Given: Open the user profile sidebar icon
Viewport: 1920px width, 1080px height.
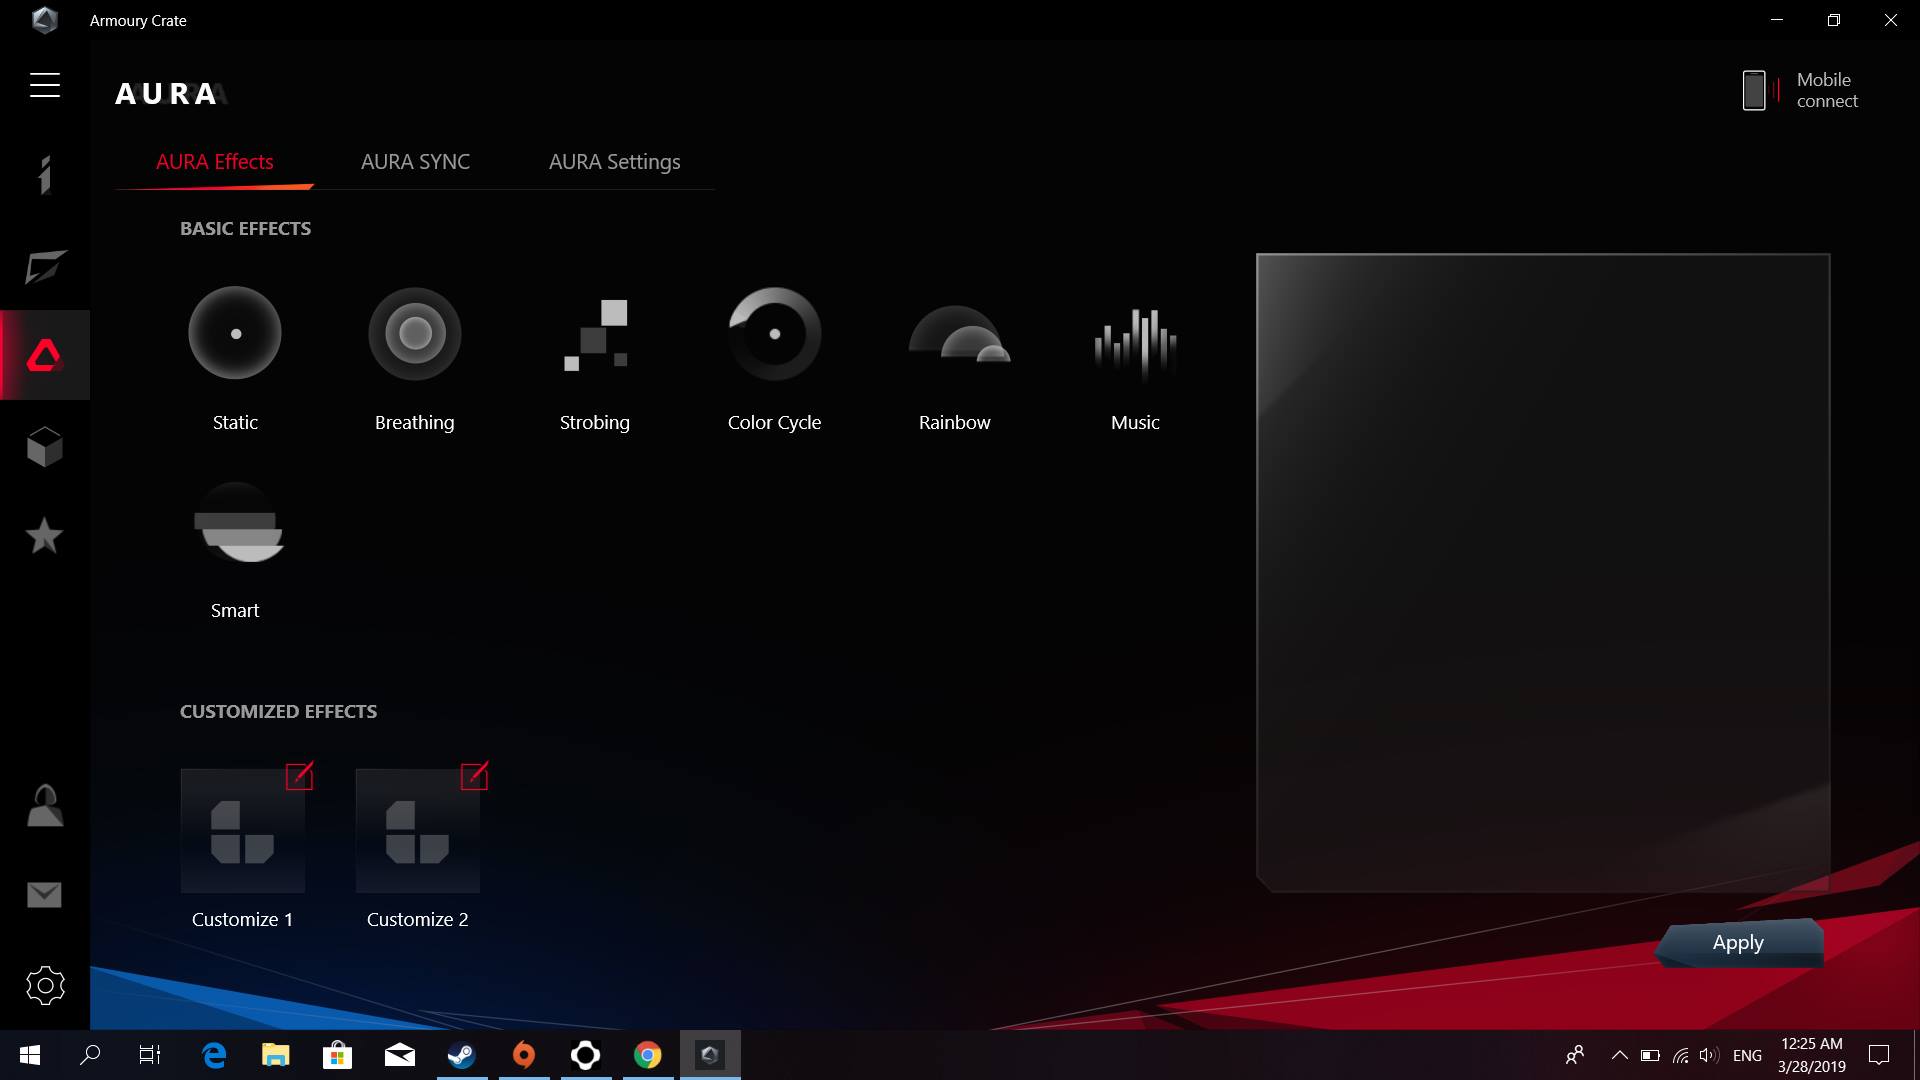Looking at the screenshot, I should point(44,805).
